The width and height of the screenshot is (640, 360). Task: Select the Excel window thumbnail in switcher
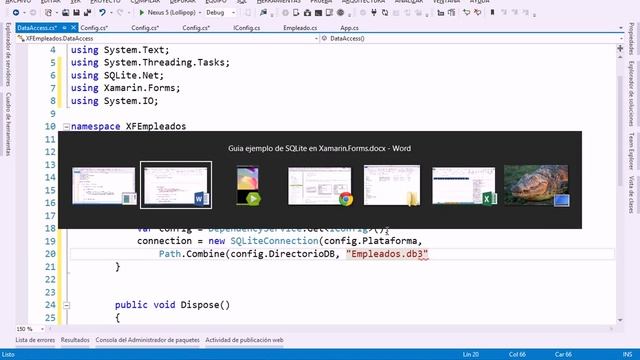(x=464, y=185)
